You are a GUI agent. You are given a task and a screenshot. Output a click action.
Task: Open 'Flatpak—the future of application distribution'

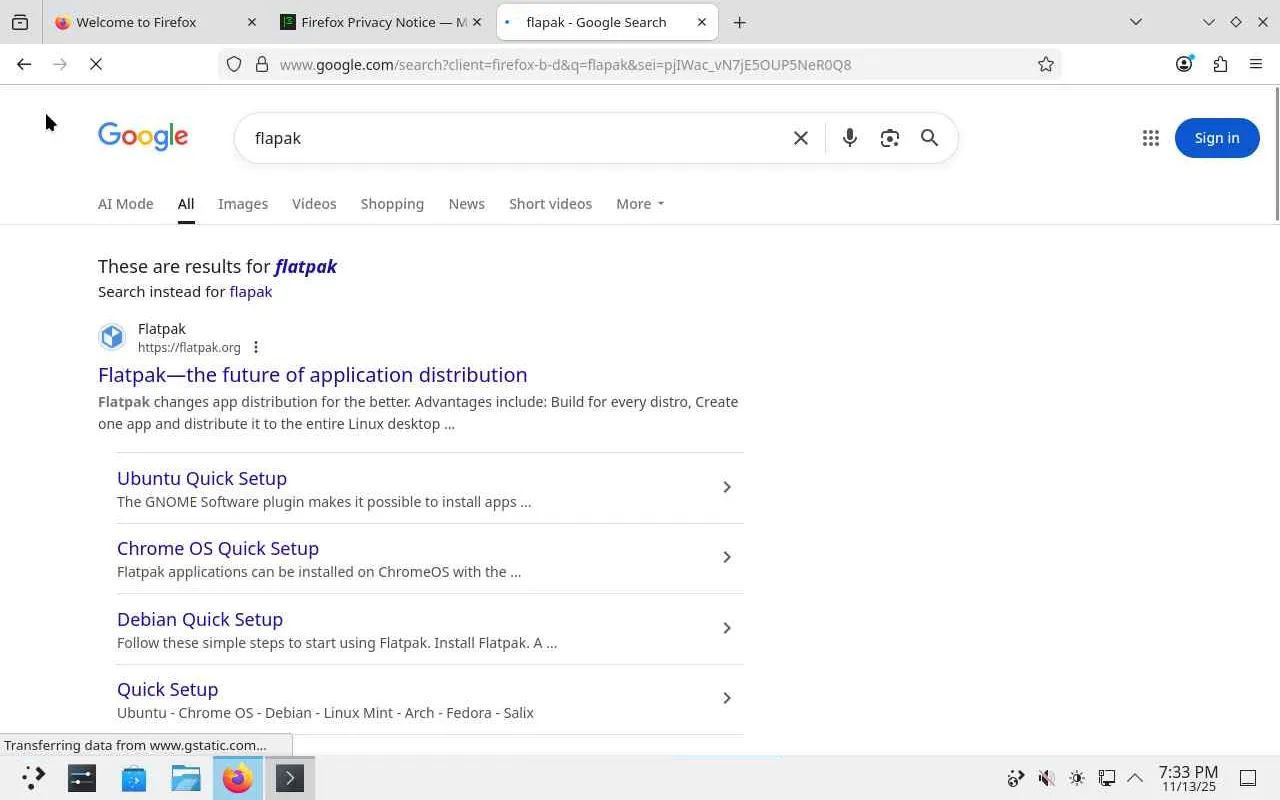click(x=313, y=375)
